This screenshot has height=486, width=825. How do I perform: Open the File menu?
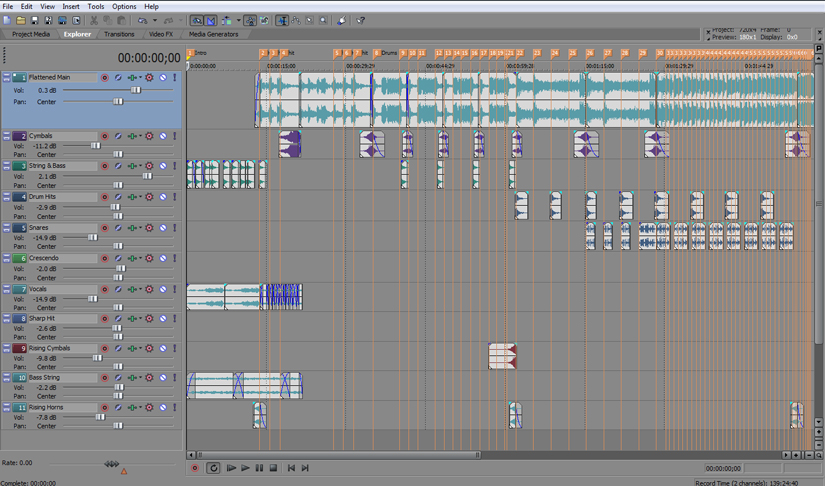pos(8,6)
